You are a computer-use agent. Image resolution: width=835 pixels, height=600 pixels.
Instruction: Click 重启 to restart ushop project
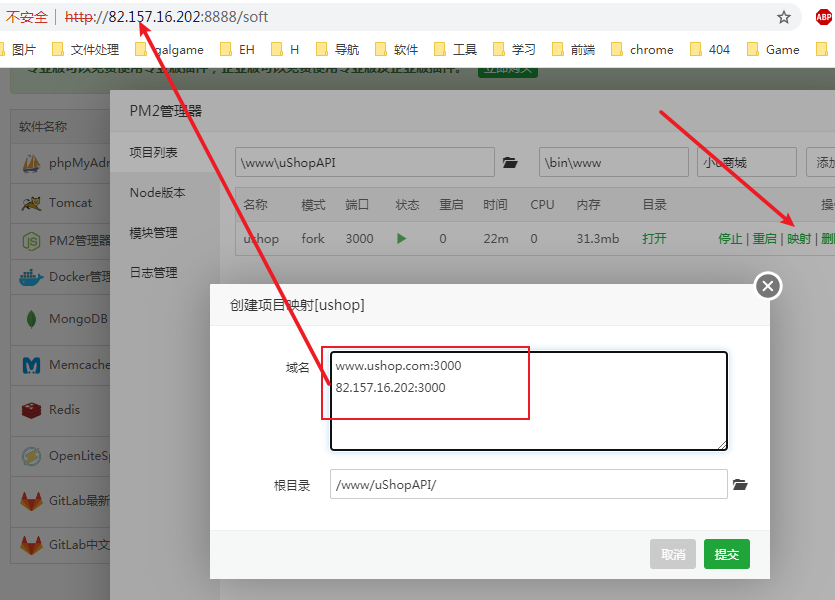point(764,239)
